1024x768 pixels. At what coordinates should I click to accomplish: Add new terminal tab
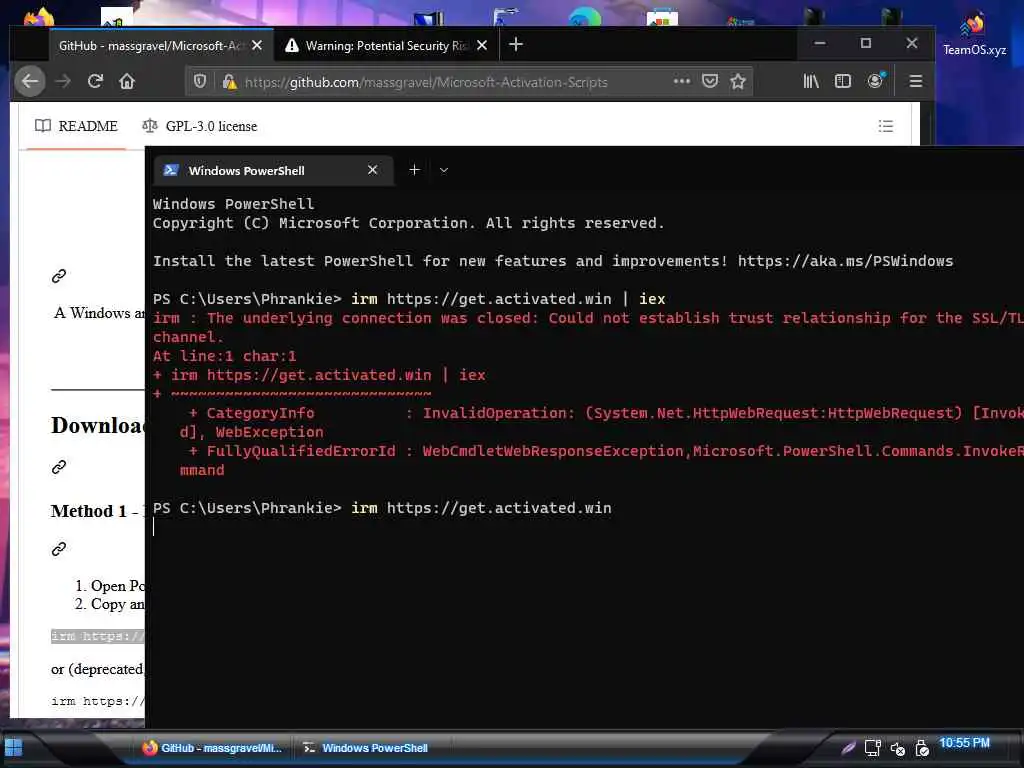click(414, 170)
